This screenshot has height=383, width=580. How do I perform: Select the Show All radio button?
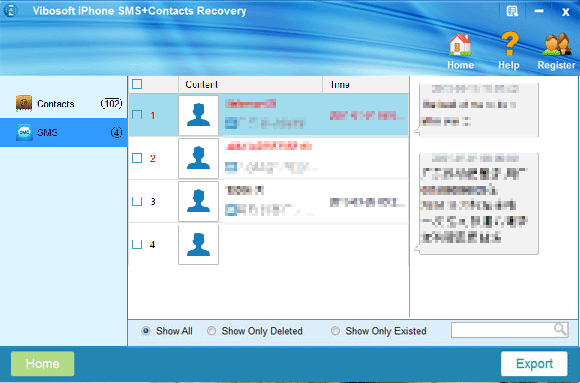point(146,330)
